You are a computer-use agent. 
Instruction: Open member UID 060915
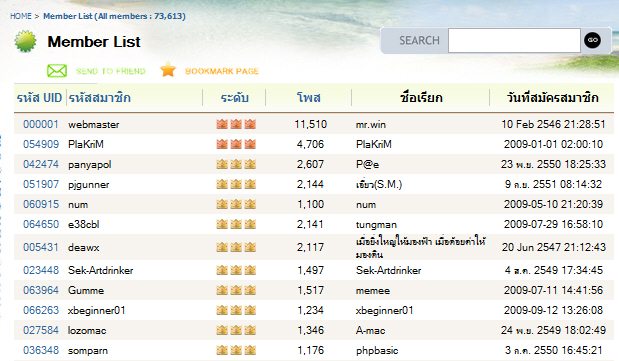pyautogui.click(x=41, y=204)
